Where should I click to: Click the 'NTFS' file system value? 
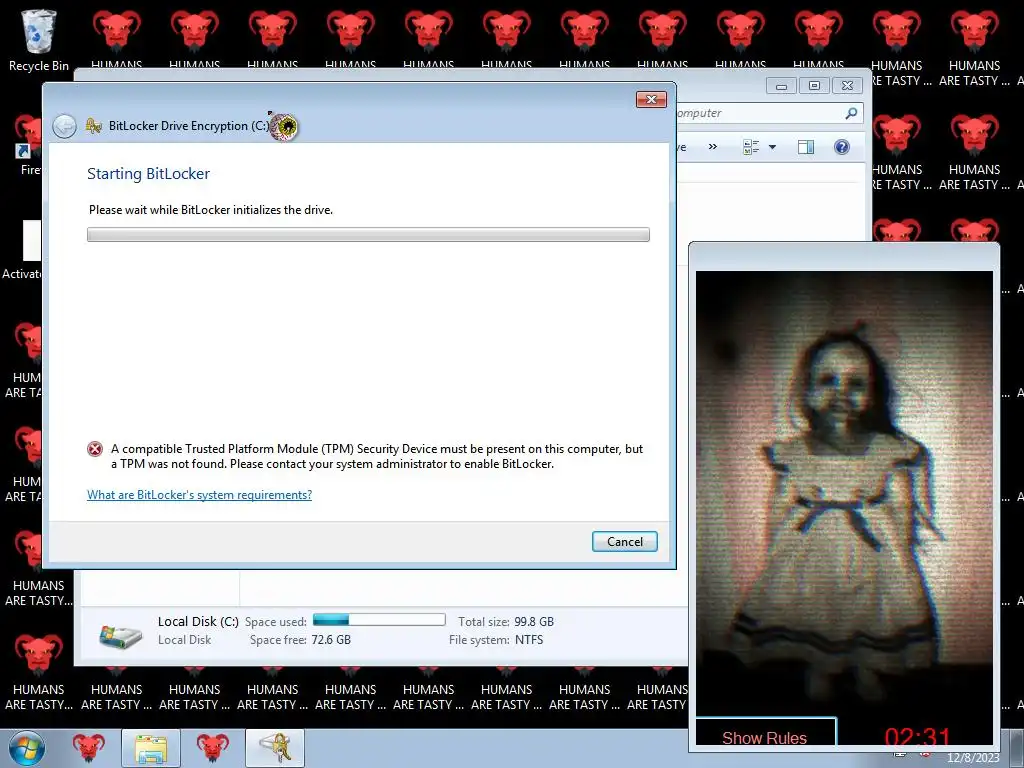tap(529, 640)
